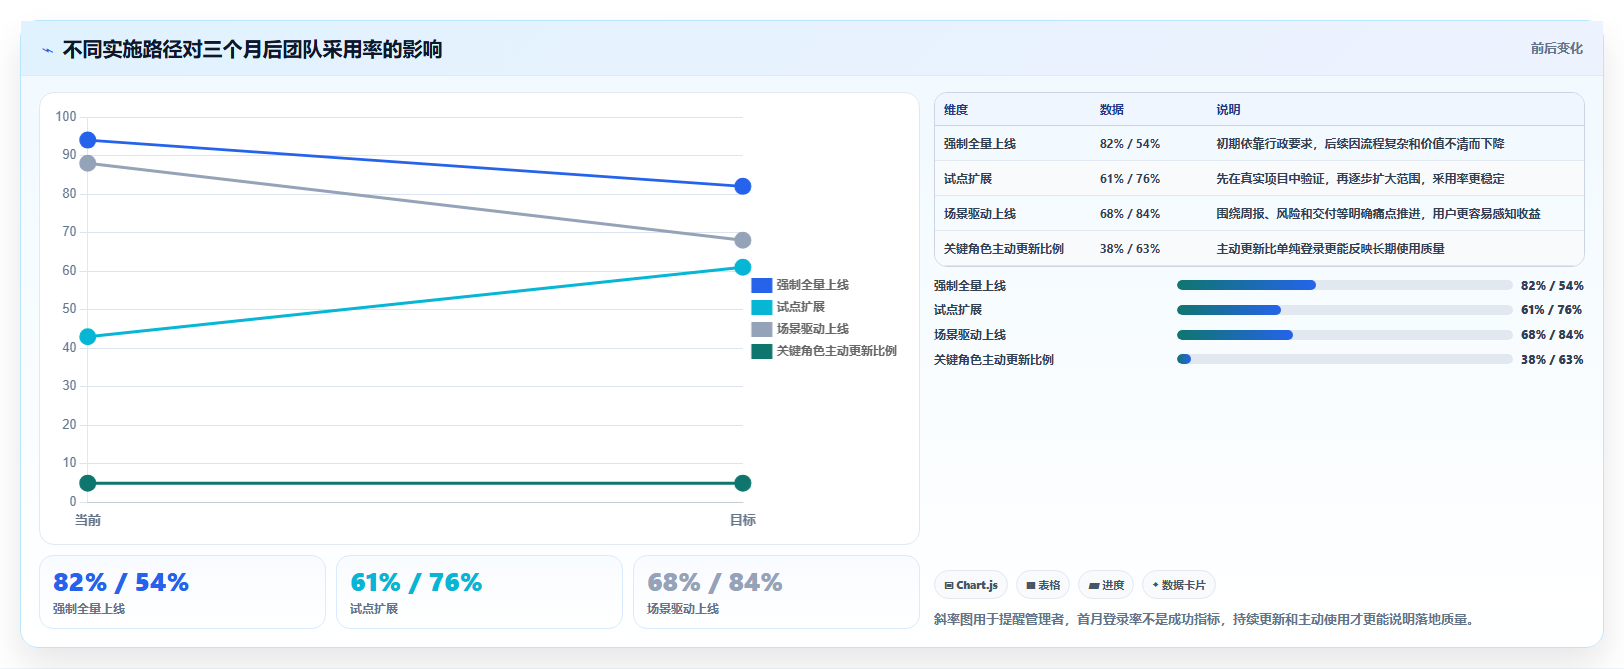The image size is (1624, 669).
Task: Open the Chart.js chip
Action: (x=971, y=585)
